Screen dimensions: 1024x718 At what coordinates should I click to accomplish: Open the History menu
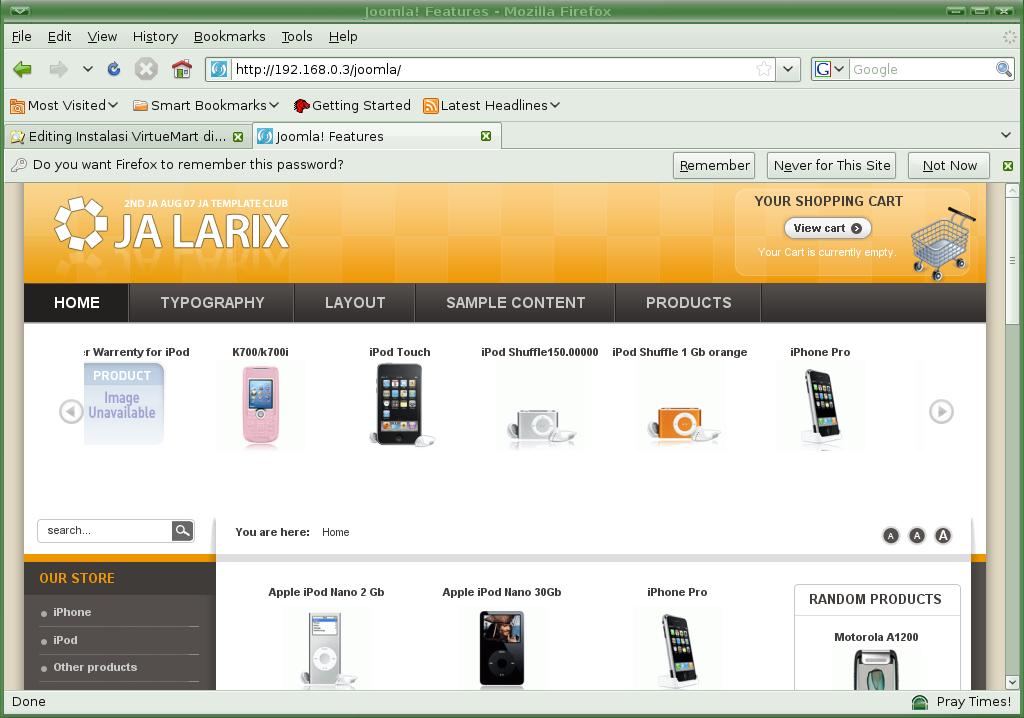[155, 37]
